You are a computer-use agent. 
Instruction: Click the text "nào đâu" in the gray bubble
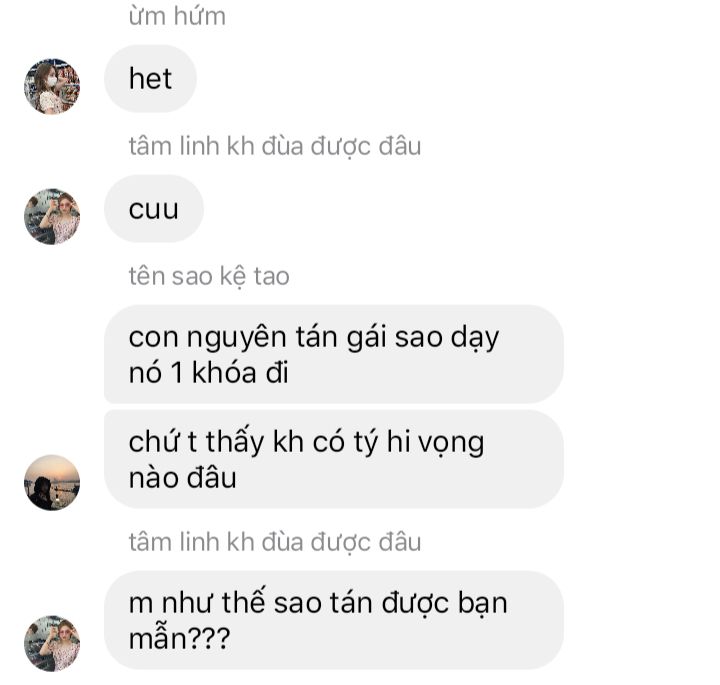click(183, 478)
